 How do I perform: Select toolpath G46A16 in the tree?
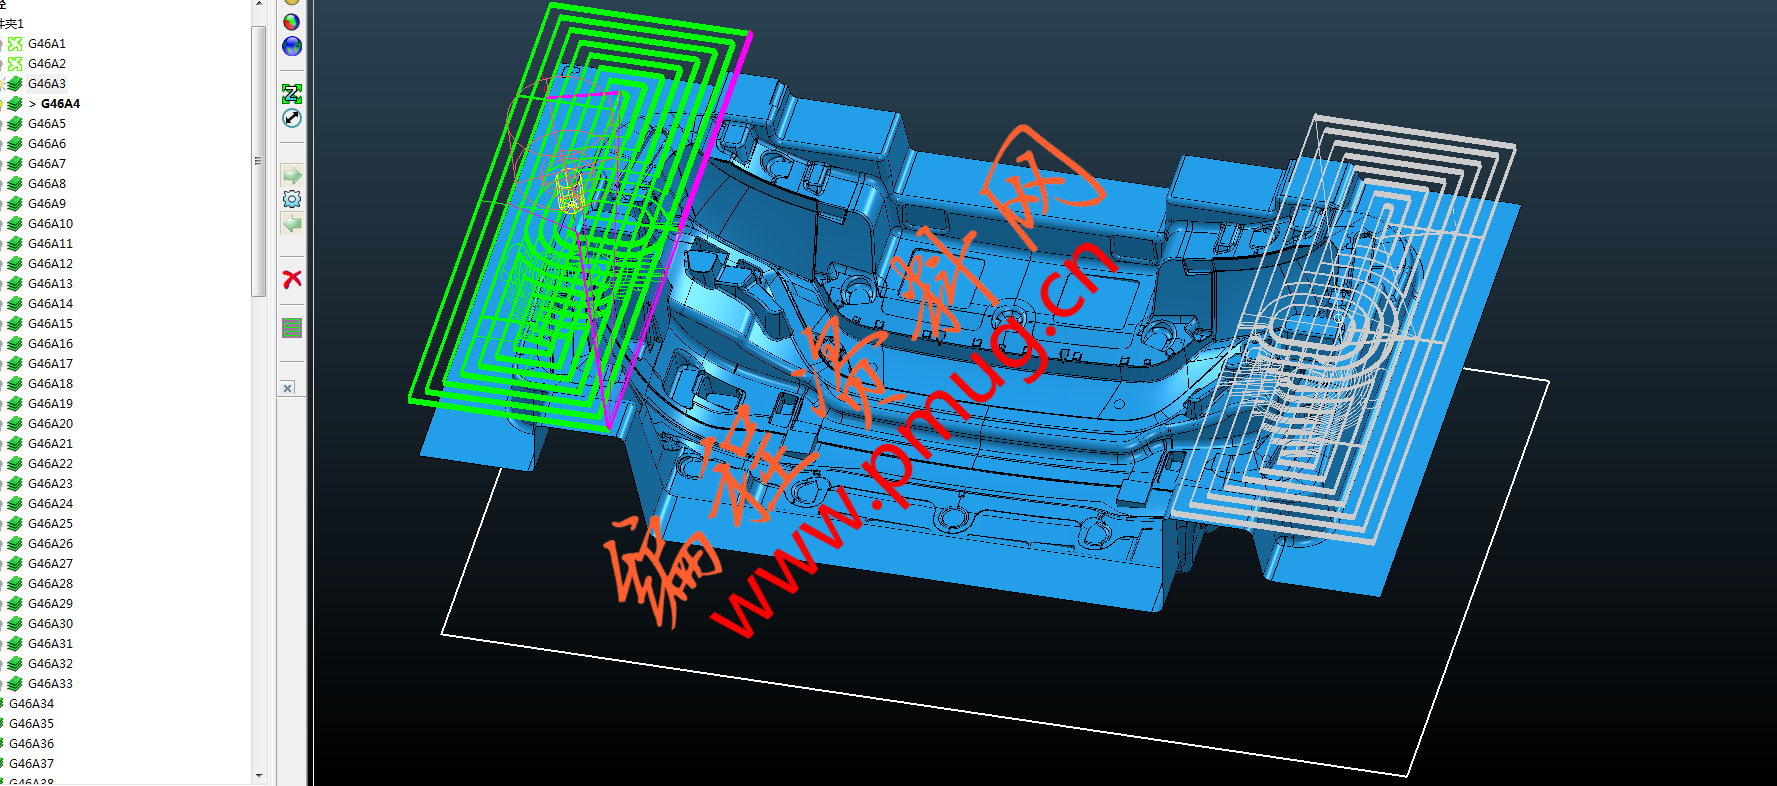pos(50,344)
